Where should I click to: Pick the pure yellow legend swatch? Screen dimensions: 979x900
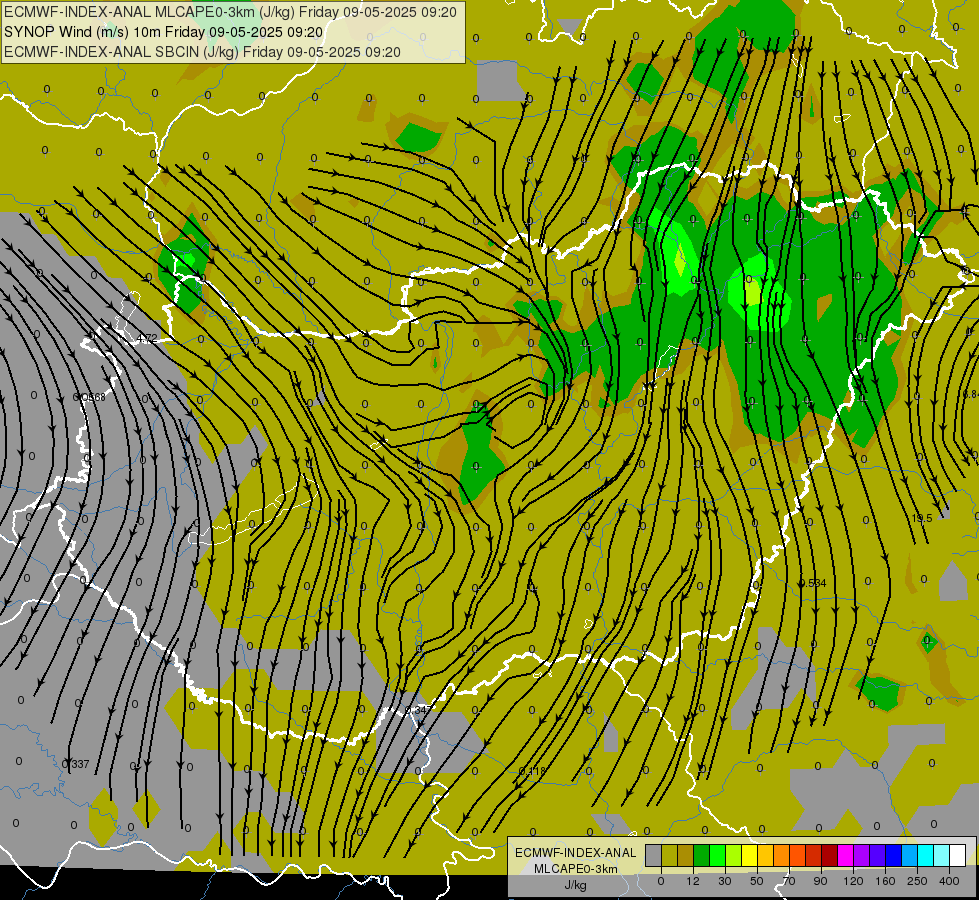coord(750,856)
